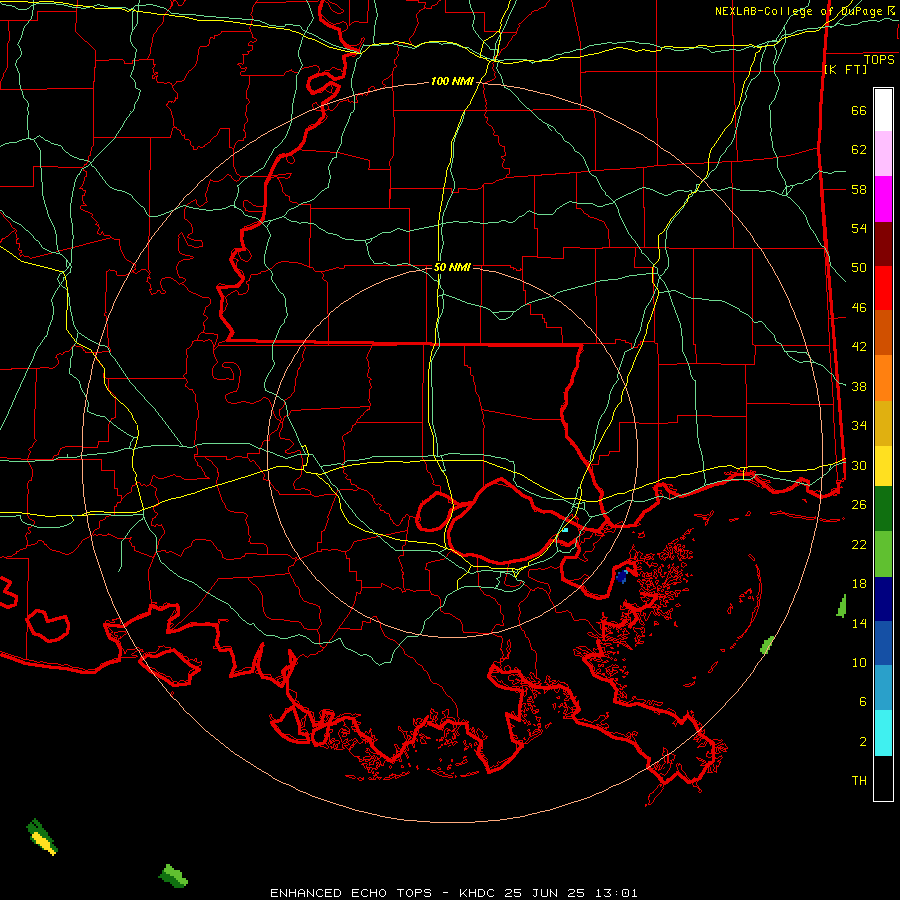Click the legend value '6'
The height and width of the screenshot is (900, 900).
point(863,702)
